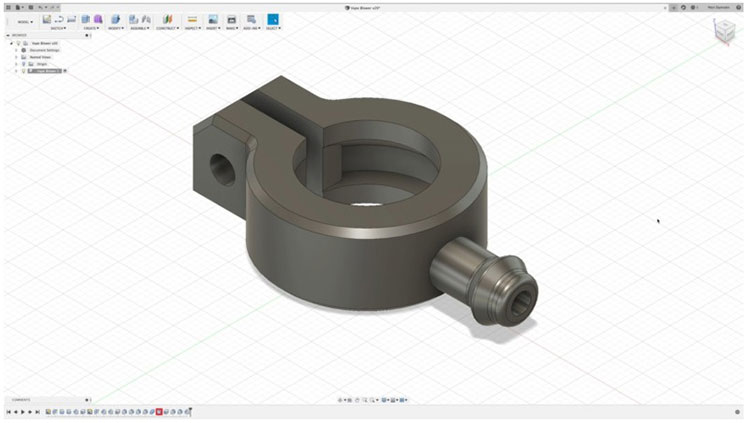Click the ViewCube in top right corner
The width and height of the screenshot is (750, 423).
(x=725, y=31)
